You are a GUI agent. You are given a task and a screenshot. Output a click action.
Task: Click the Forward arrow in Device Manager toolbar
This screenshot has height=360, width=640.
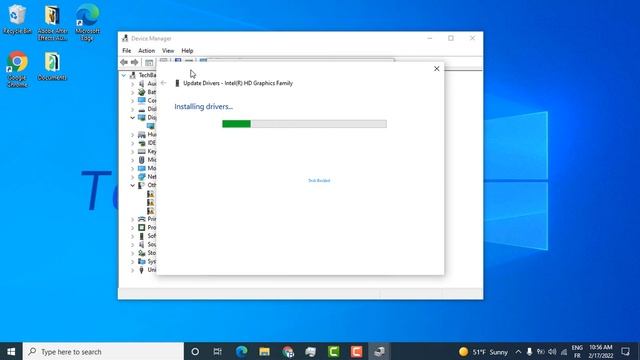pyautogui.click(x=134, y=62)
